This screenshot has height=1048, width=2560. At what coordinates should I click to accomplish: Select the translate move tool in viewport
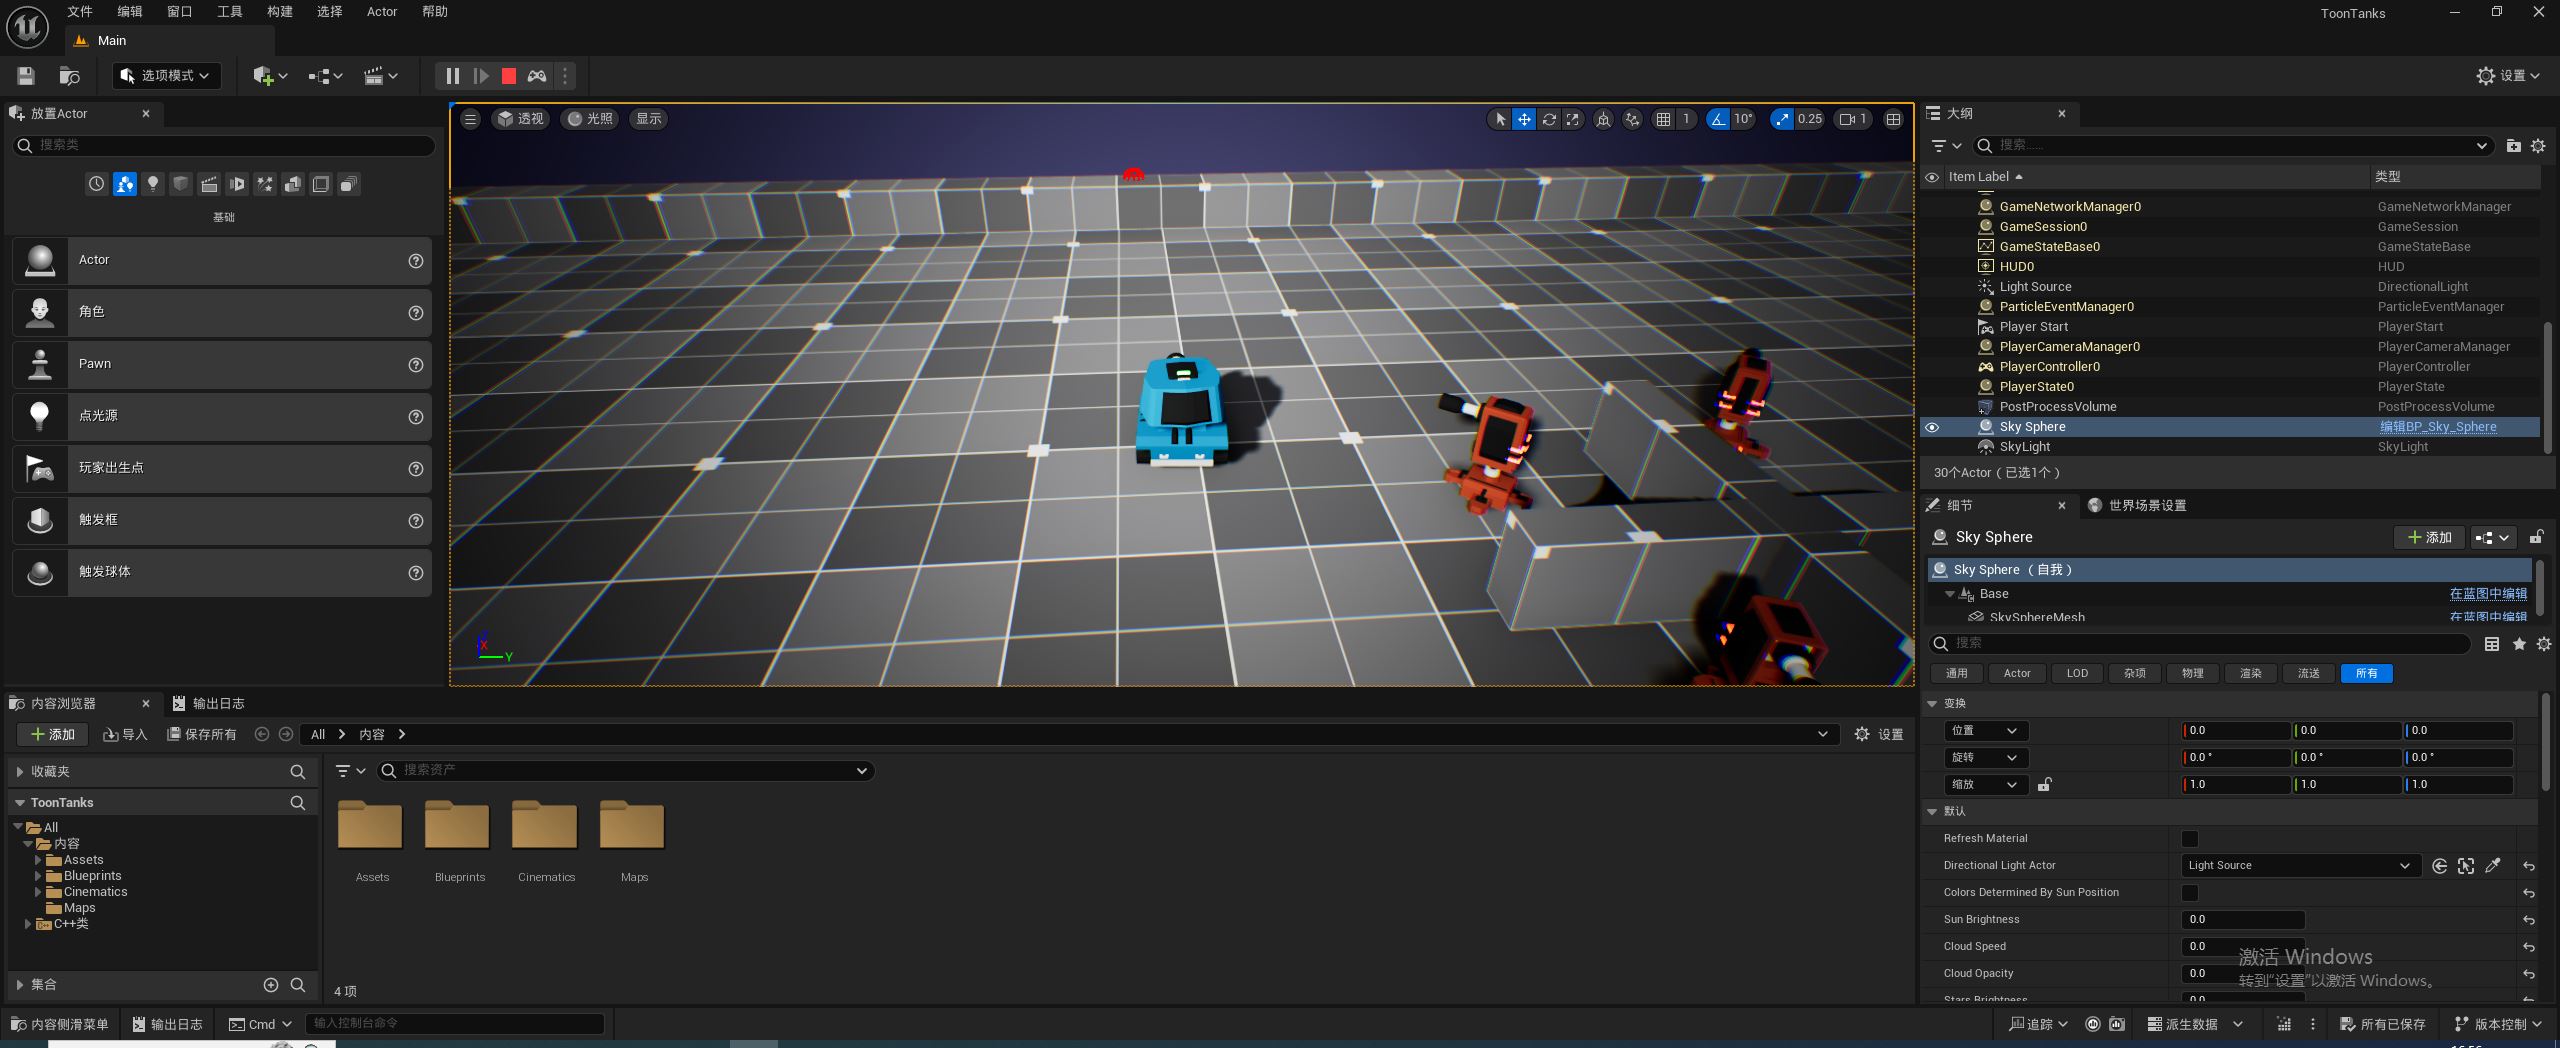pos(1523,119)
